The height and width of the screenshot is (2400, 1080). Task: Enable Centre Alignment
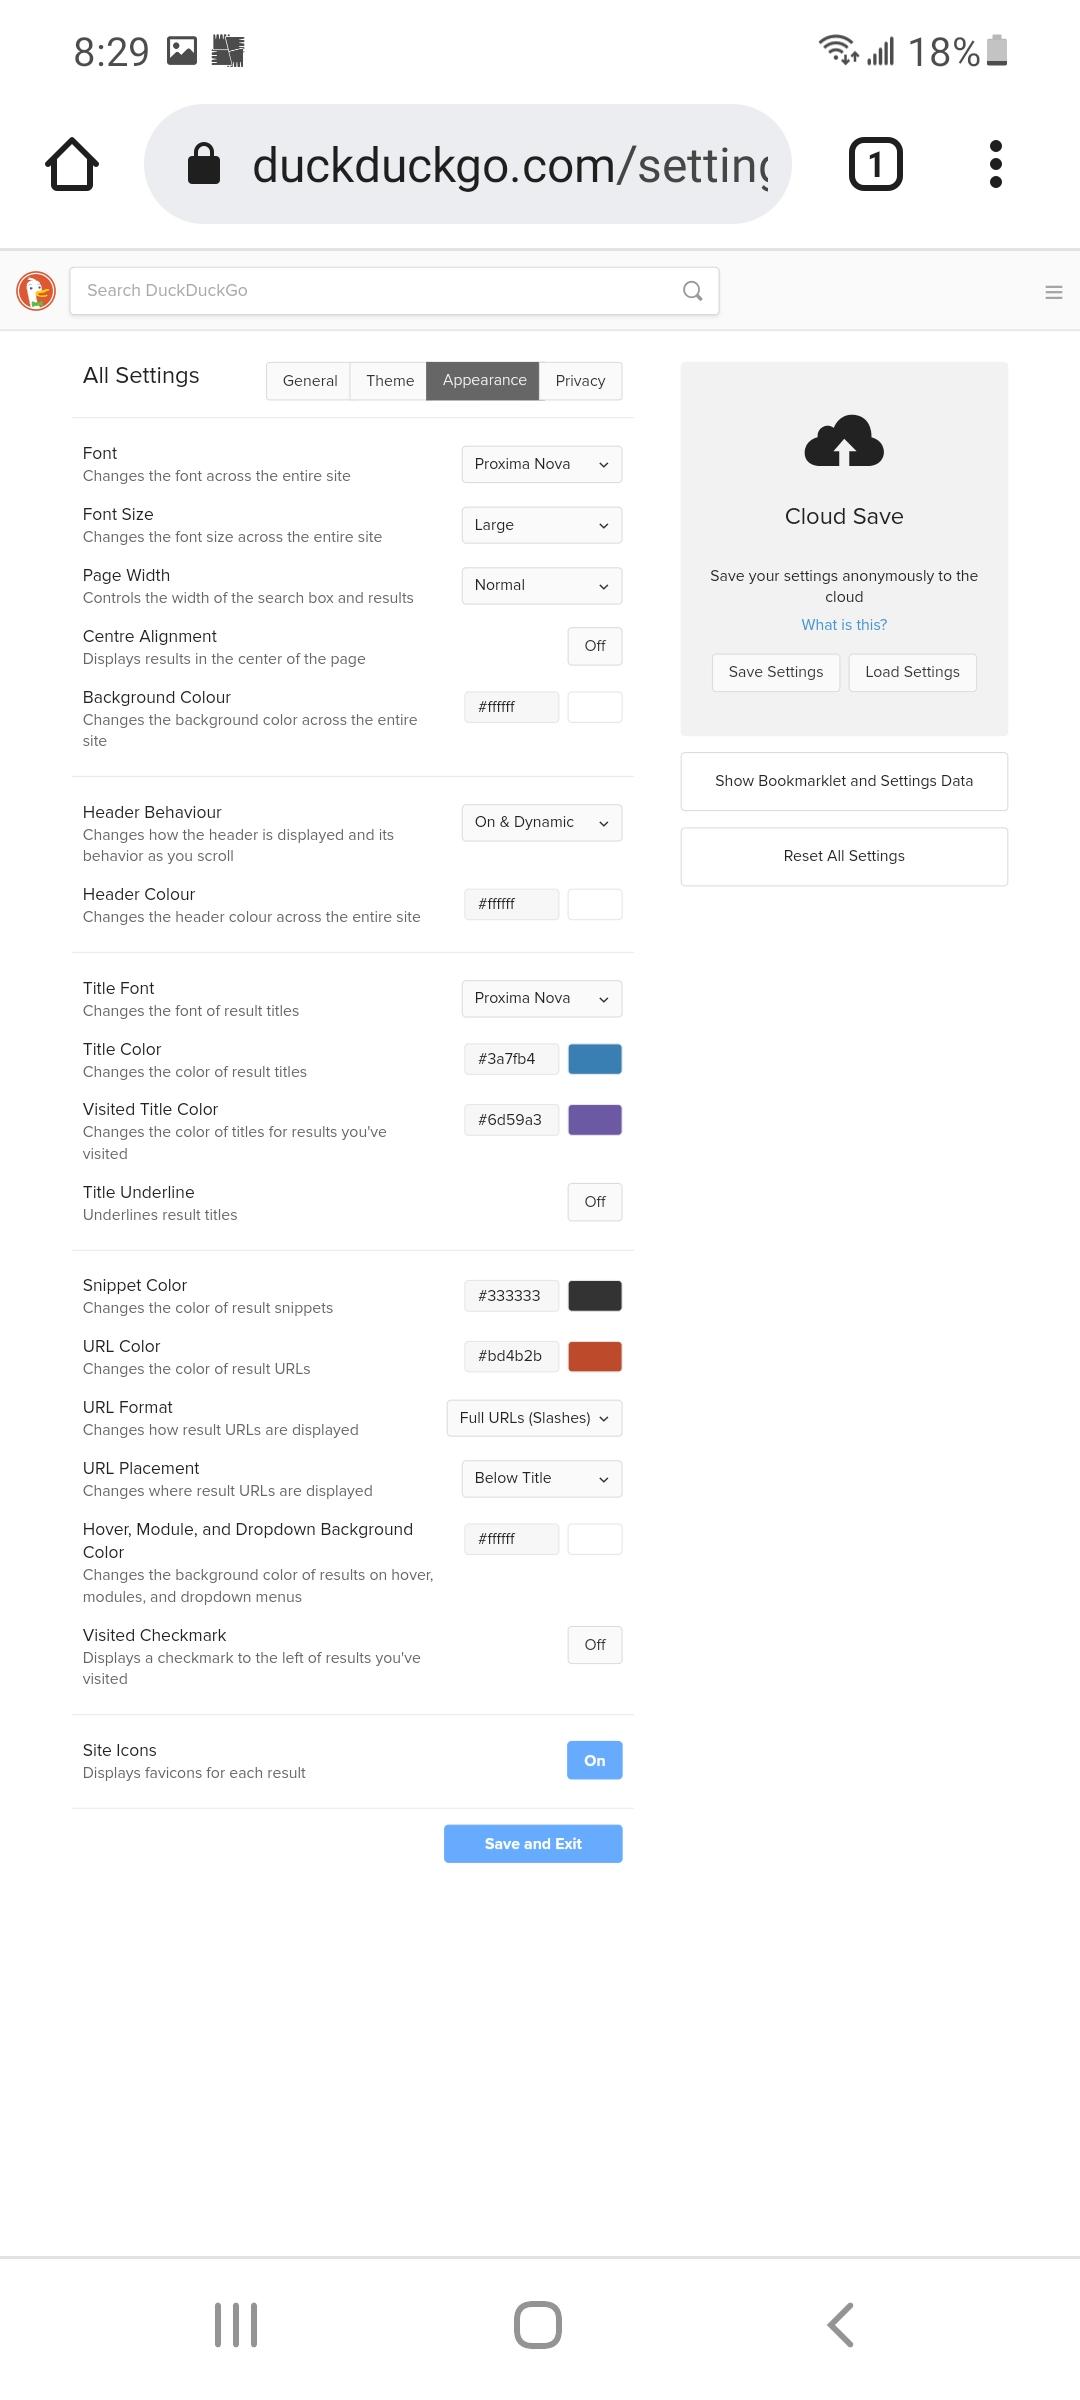pyautogui.click(x=594, y=646)
